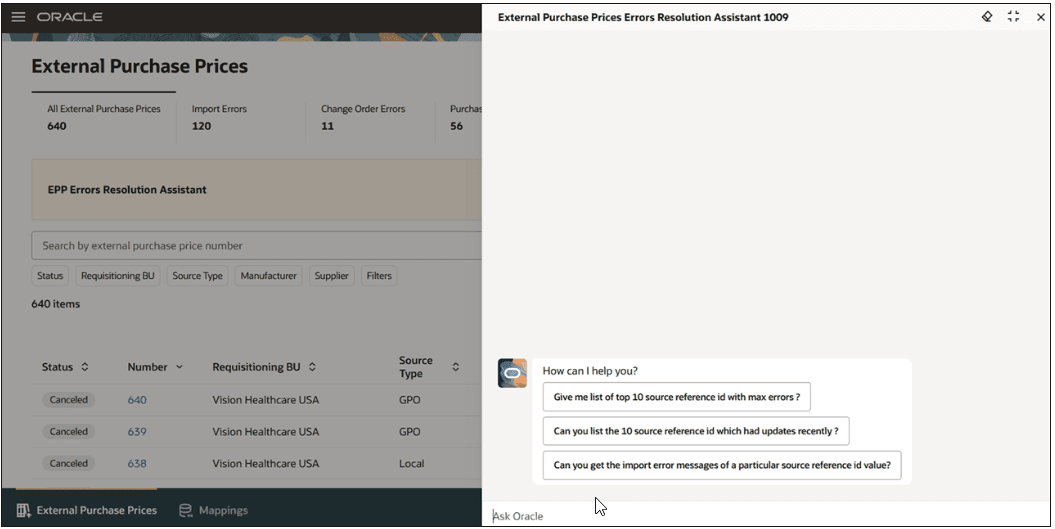
Task: Open purchase price number 639 link
Action: (137, 432)
